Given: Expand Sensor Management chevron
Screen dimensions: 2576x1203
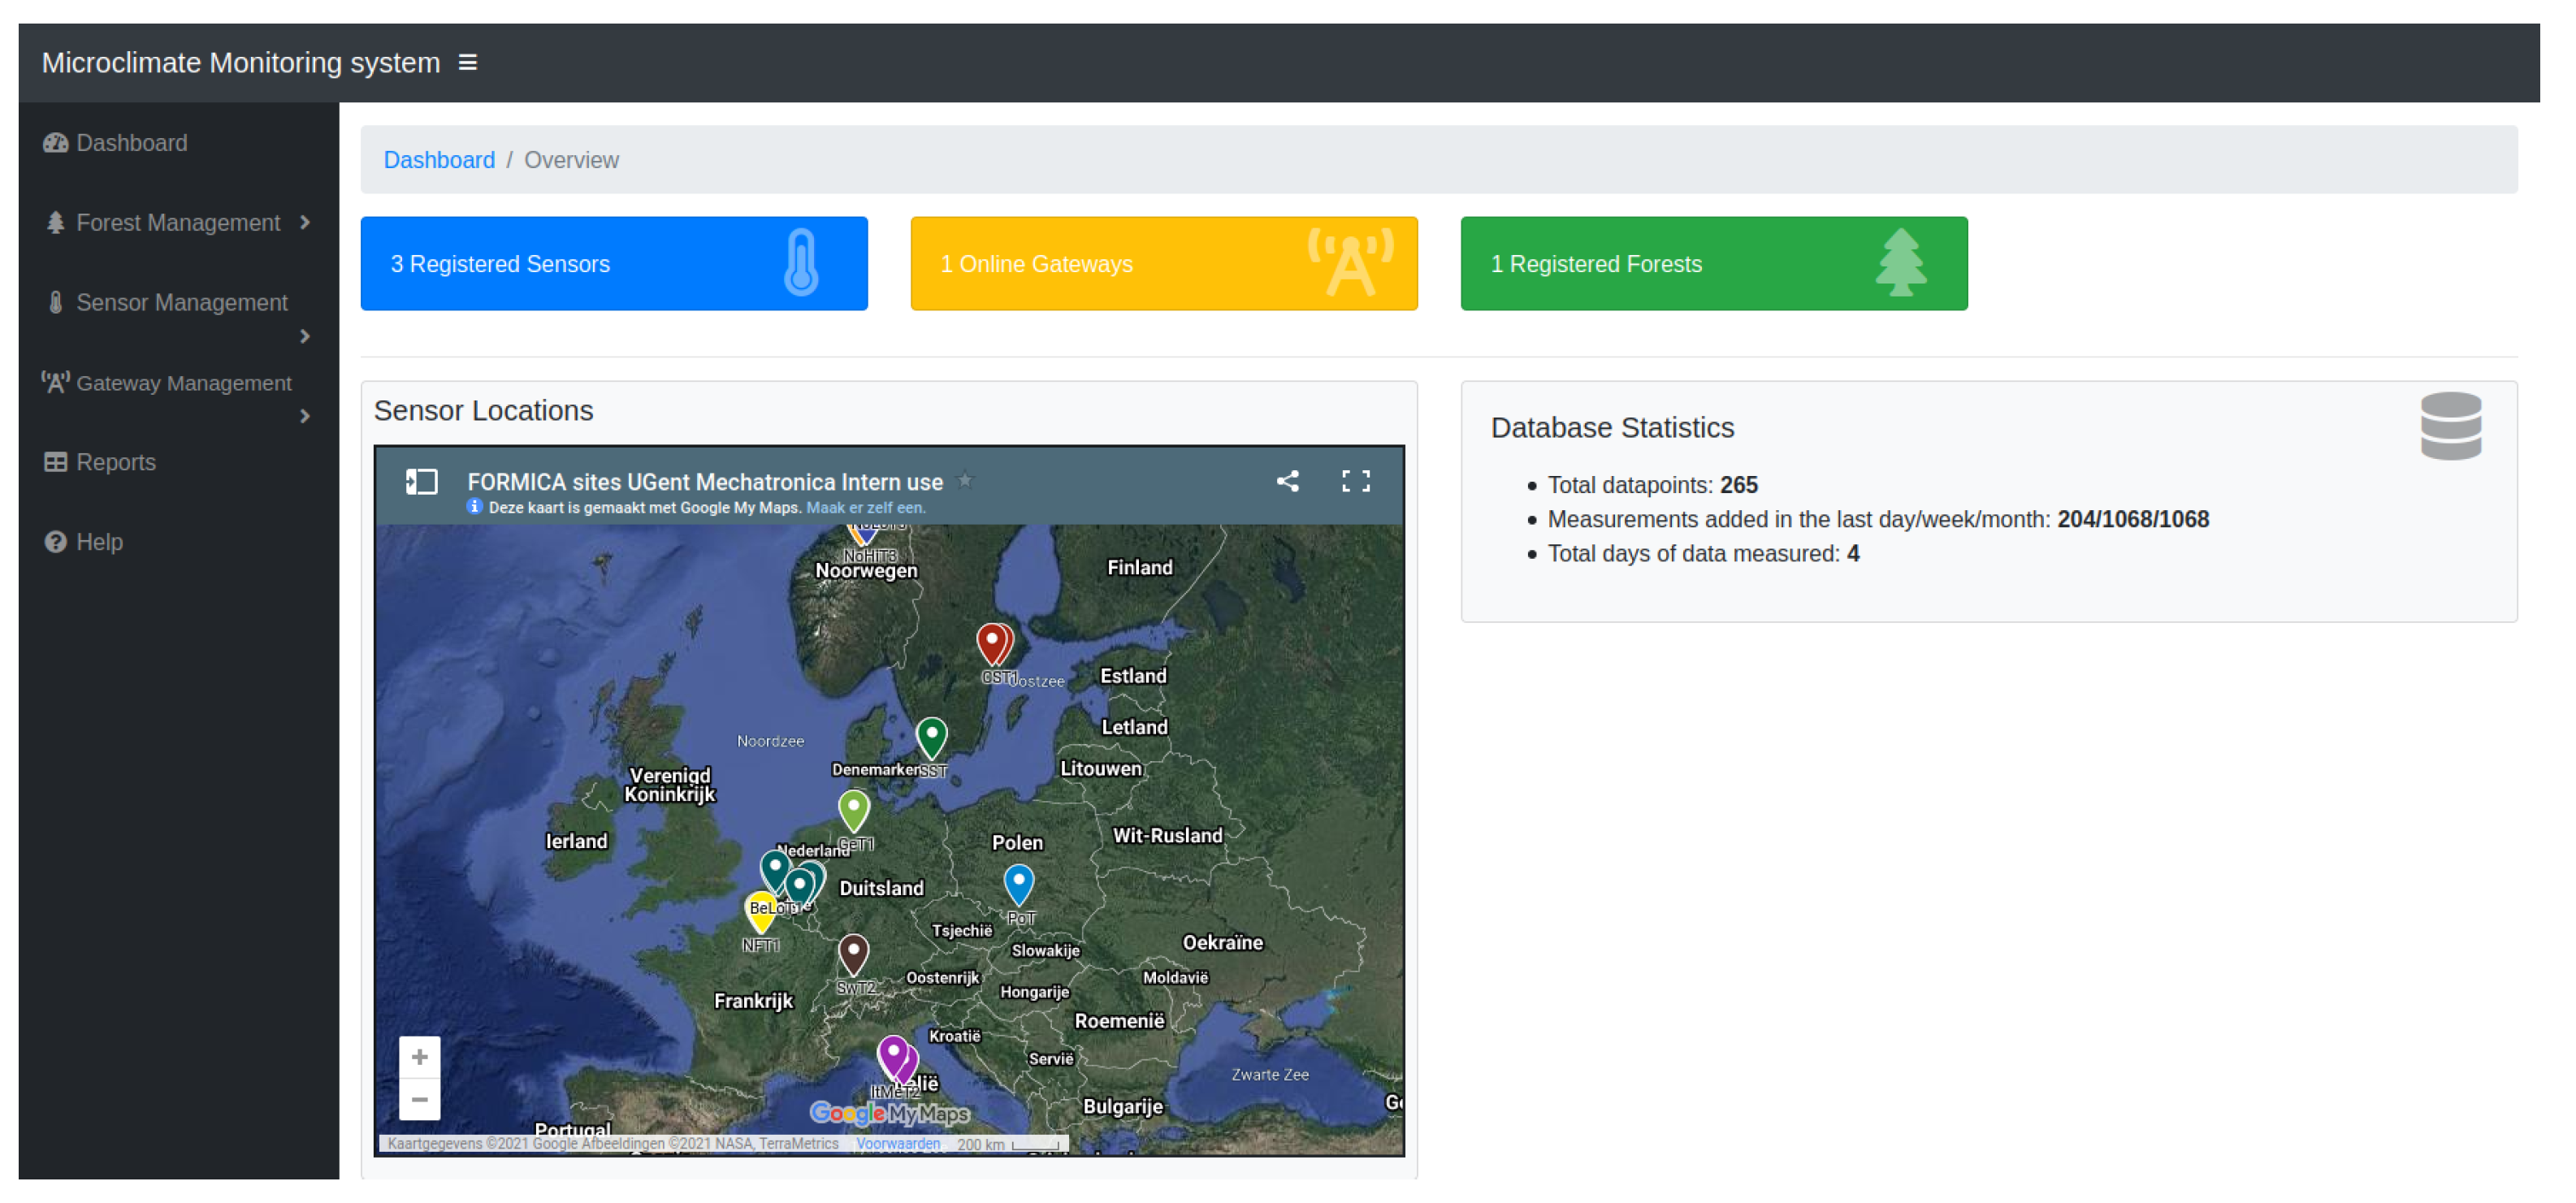Looking at the screenshot, I should [305, 337].
